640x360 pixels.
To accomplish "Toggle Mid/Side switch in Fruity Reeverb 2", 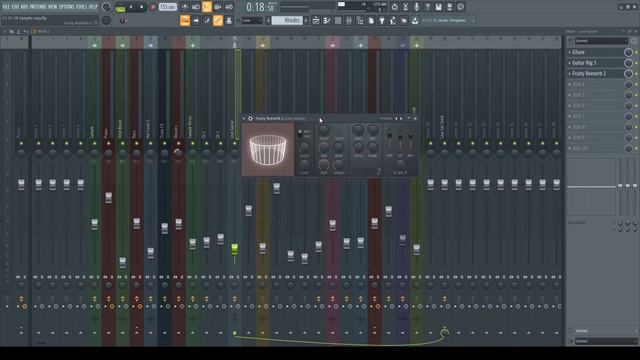I will [x=300, y=133].
